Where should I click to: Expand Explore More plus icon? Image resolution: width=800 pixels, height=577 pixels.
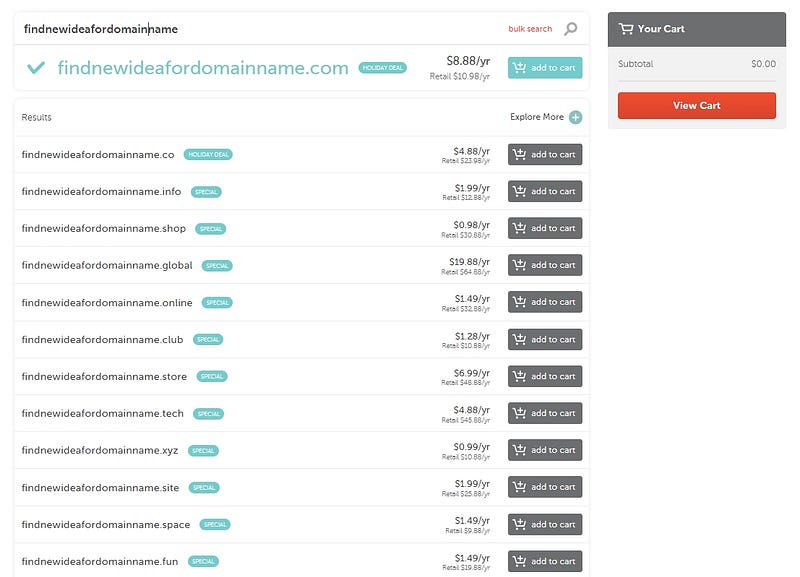tap(576, 117)
